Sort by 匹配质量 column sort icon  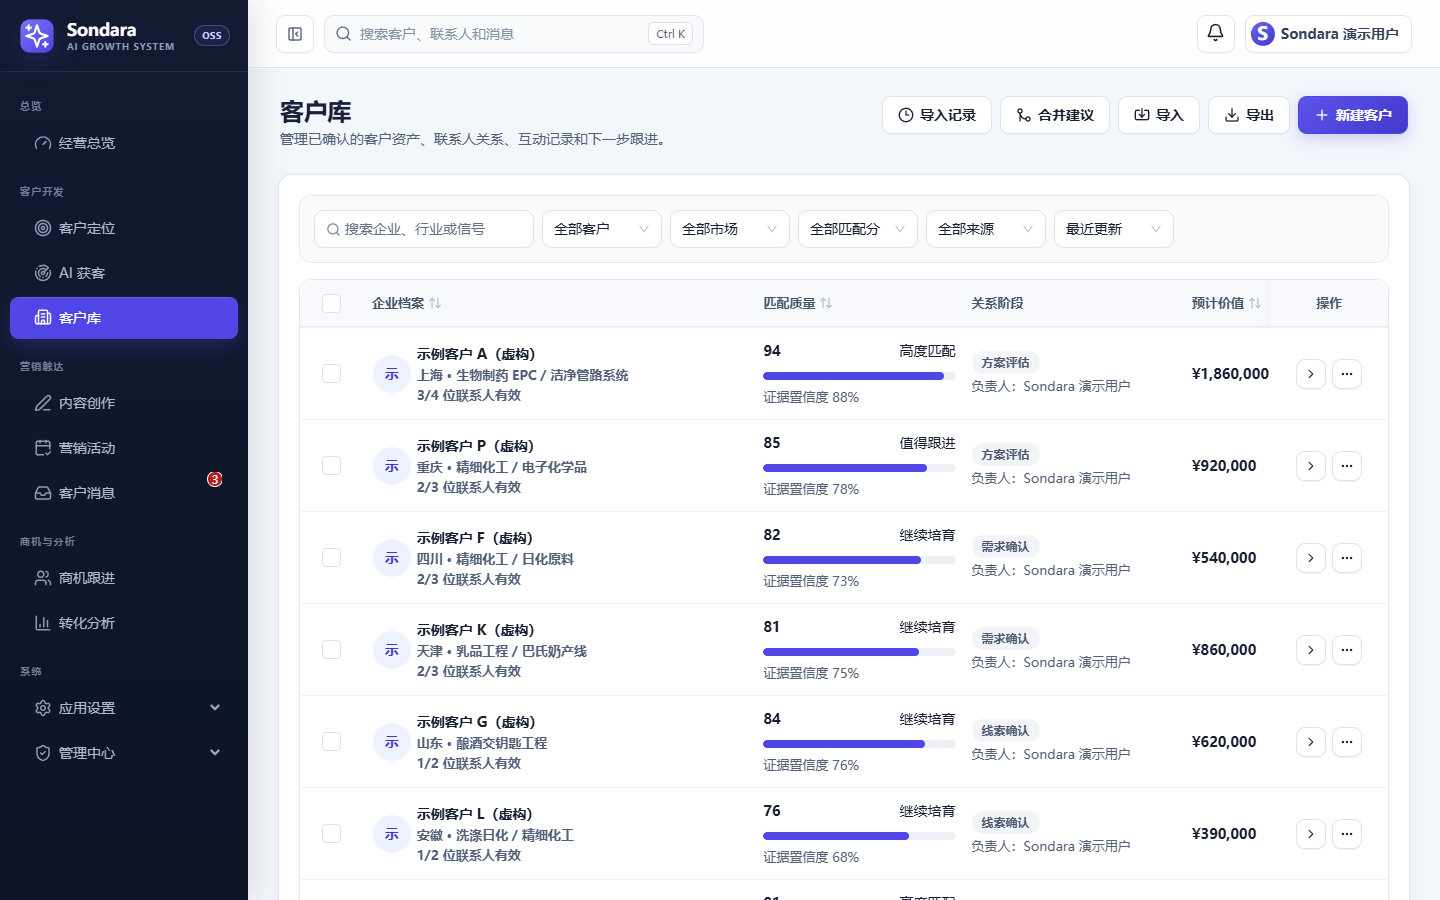(x=826, y=303)
